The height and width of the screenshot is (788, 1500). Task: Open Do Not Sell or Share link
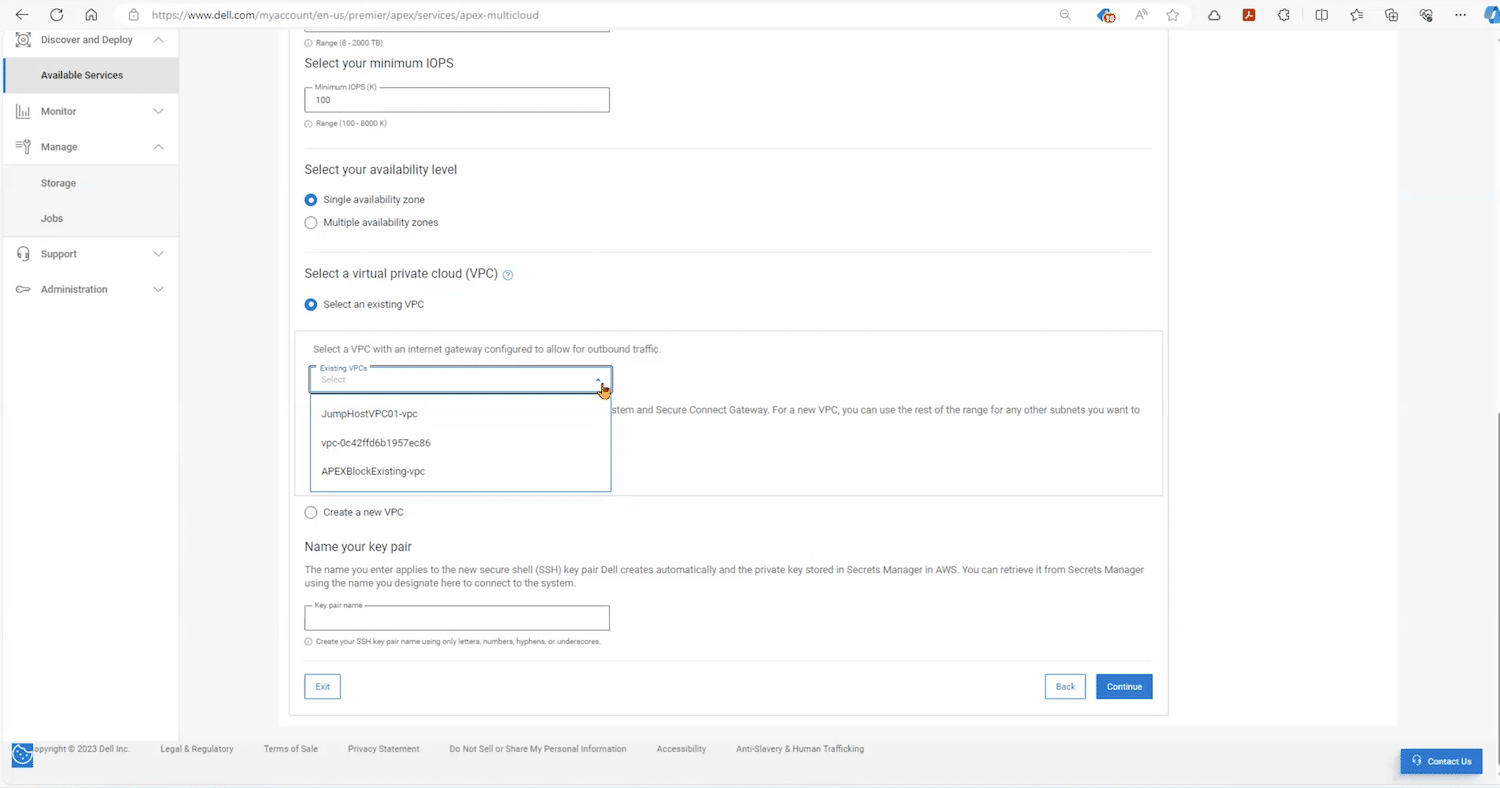[538, 749]
